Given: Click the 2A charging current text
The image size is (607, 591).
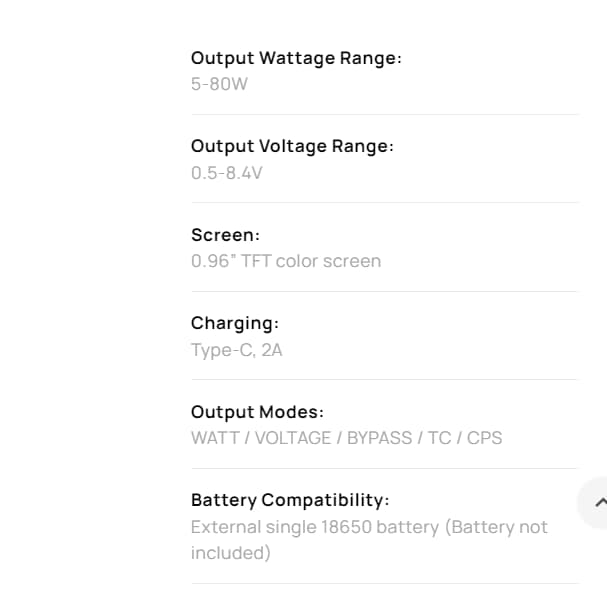Looking at the screenshot, I should tap(272, 350).
